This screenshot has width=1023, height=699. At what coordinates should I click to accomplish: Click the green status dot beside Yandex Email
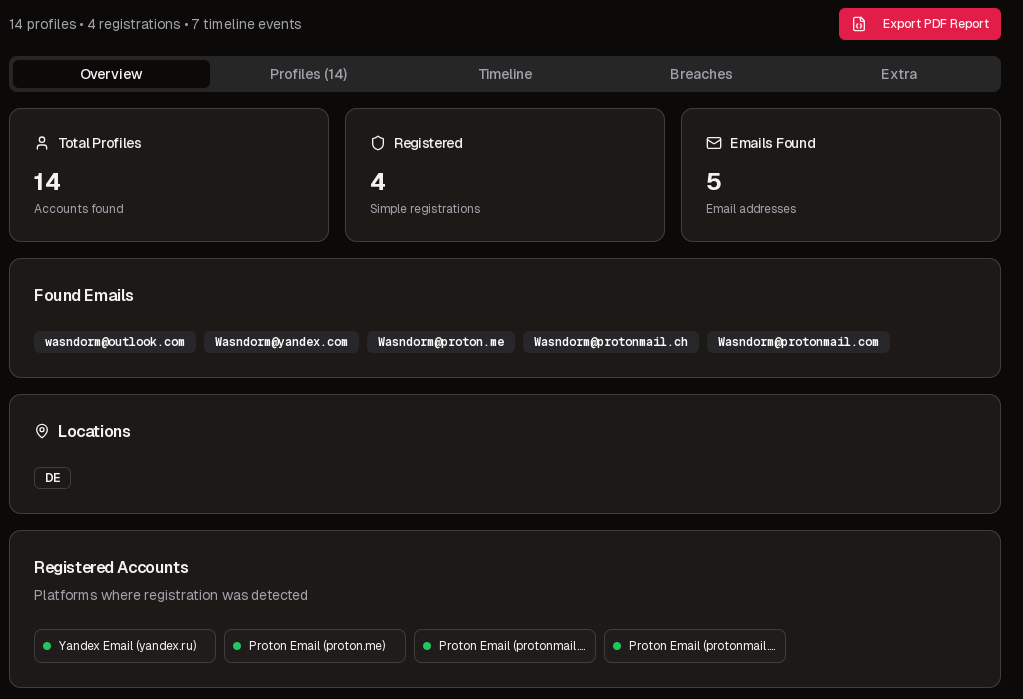[x=47, y=646]
